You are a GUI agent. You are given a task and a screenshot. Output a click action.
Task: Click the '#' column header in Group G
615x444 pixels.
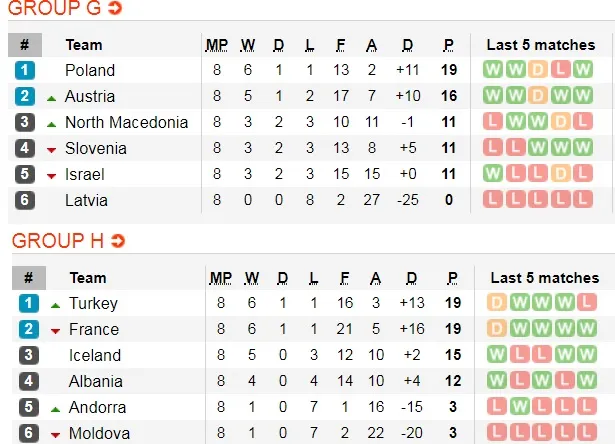25,44
